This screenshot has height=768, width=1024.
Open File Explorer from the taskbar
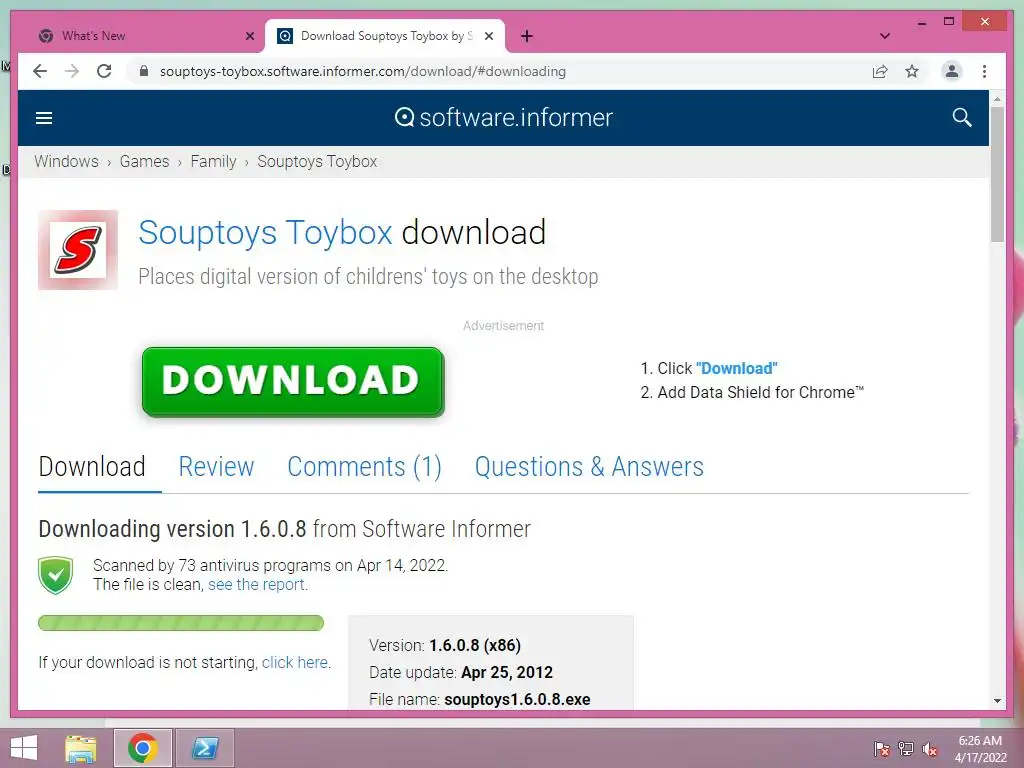pos(81,748)
